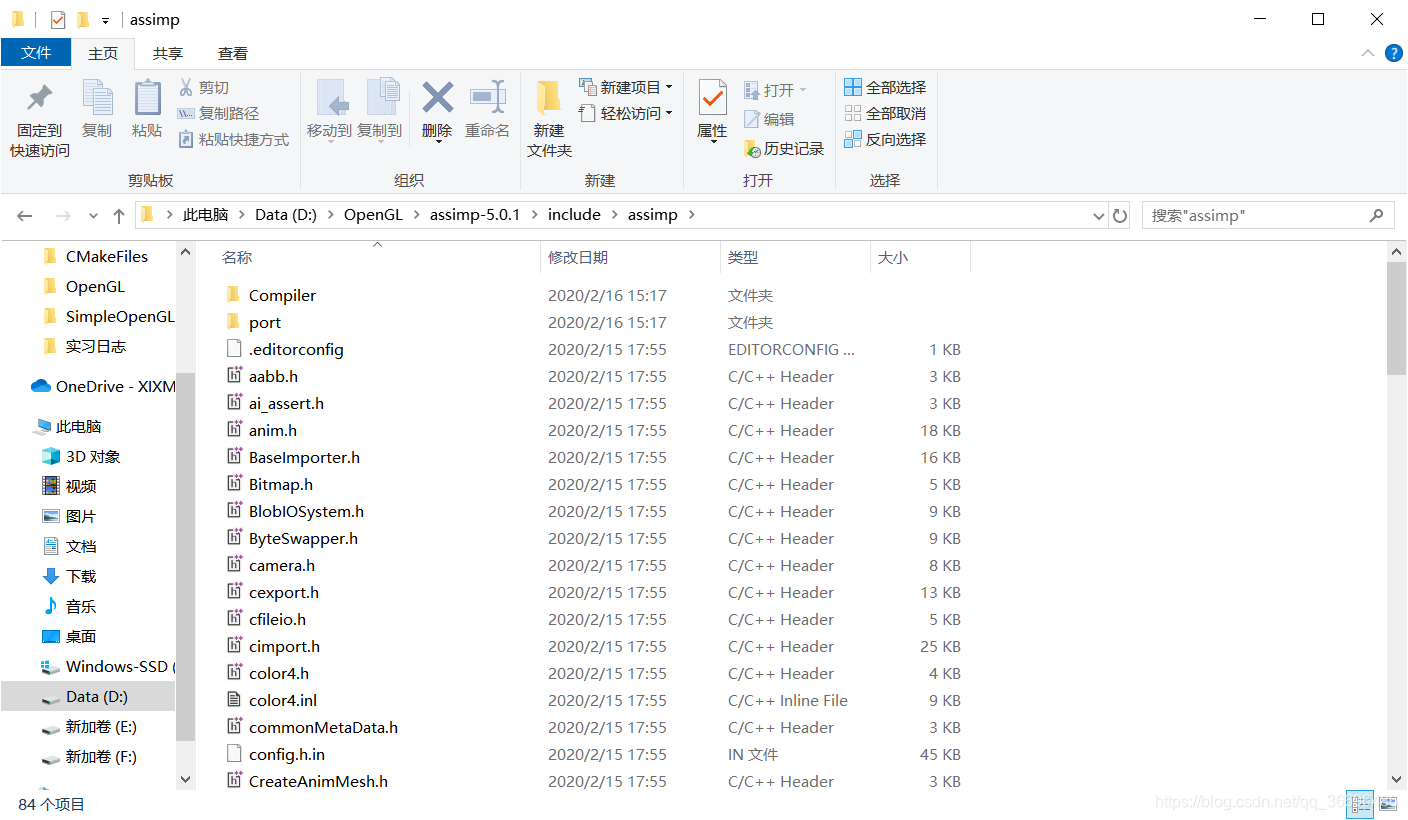This screenshot has height=820, width=1408.
Task: Open the Easy access (轻松访问) dropdown
Action: [626, 113]
